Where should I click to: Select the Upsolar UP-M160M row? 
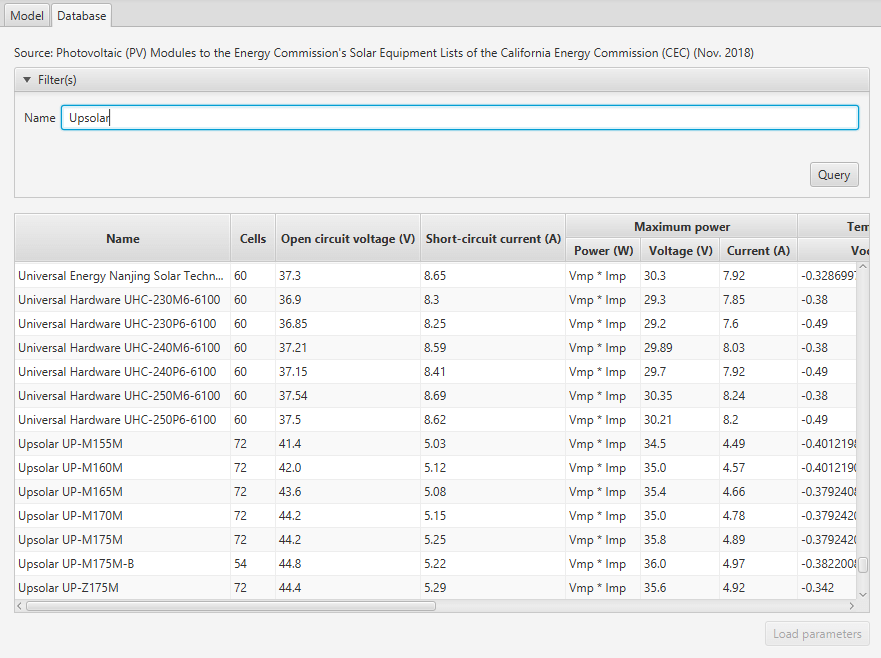pyautogui.click(x=435, y=468)
